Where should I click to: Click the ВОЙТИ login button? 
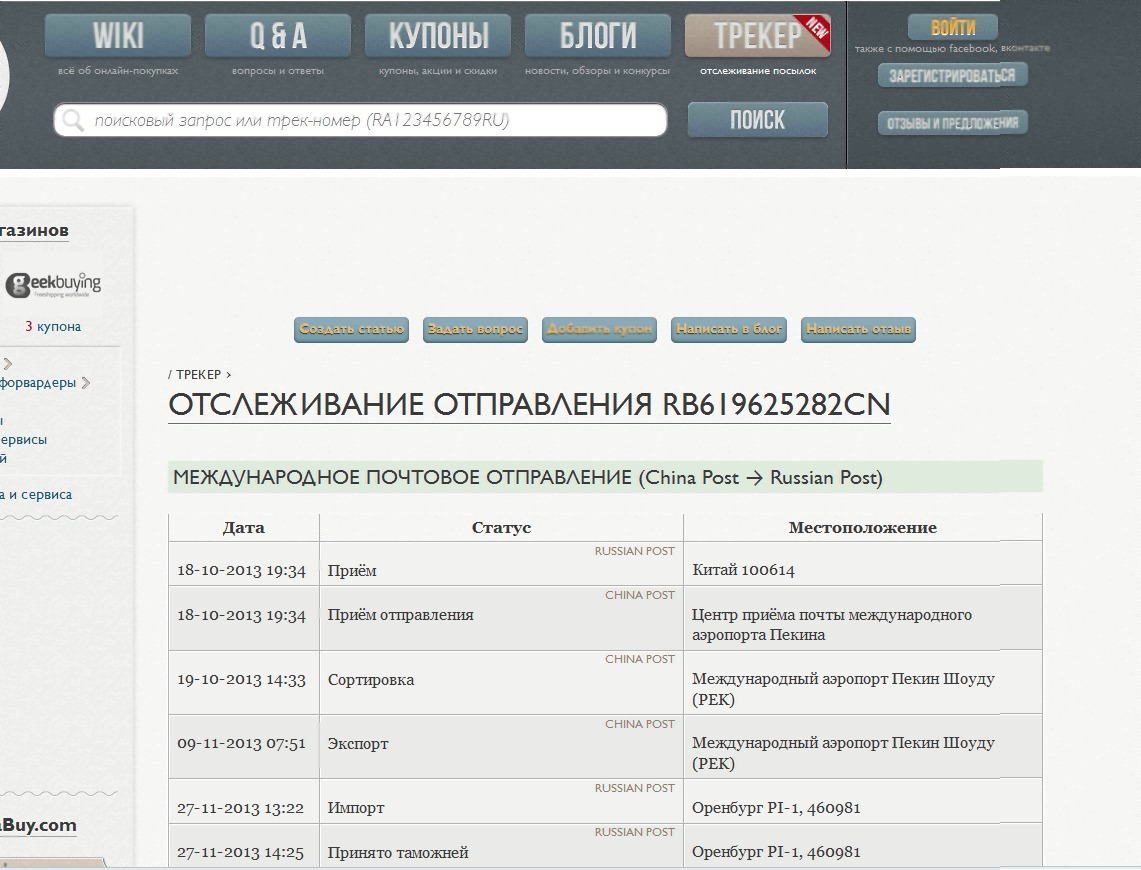pyautogui.click(x=952, y=28)
